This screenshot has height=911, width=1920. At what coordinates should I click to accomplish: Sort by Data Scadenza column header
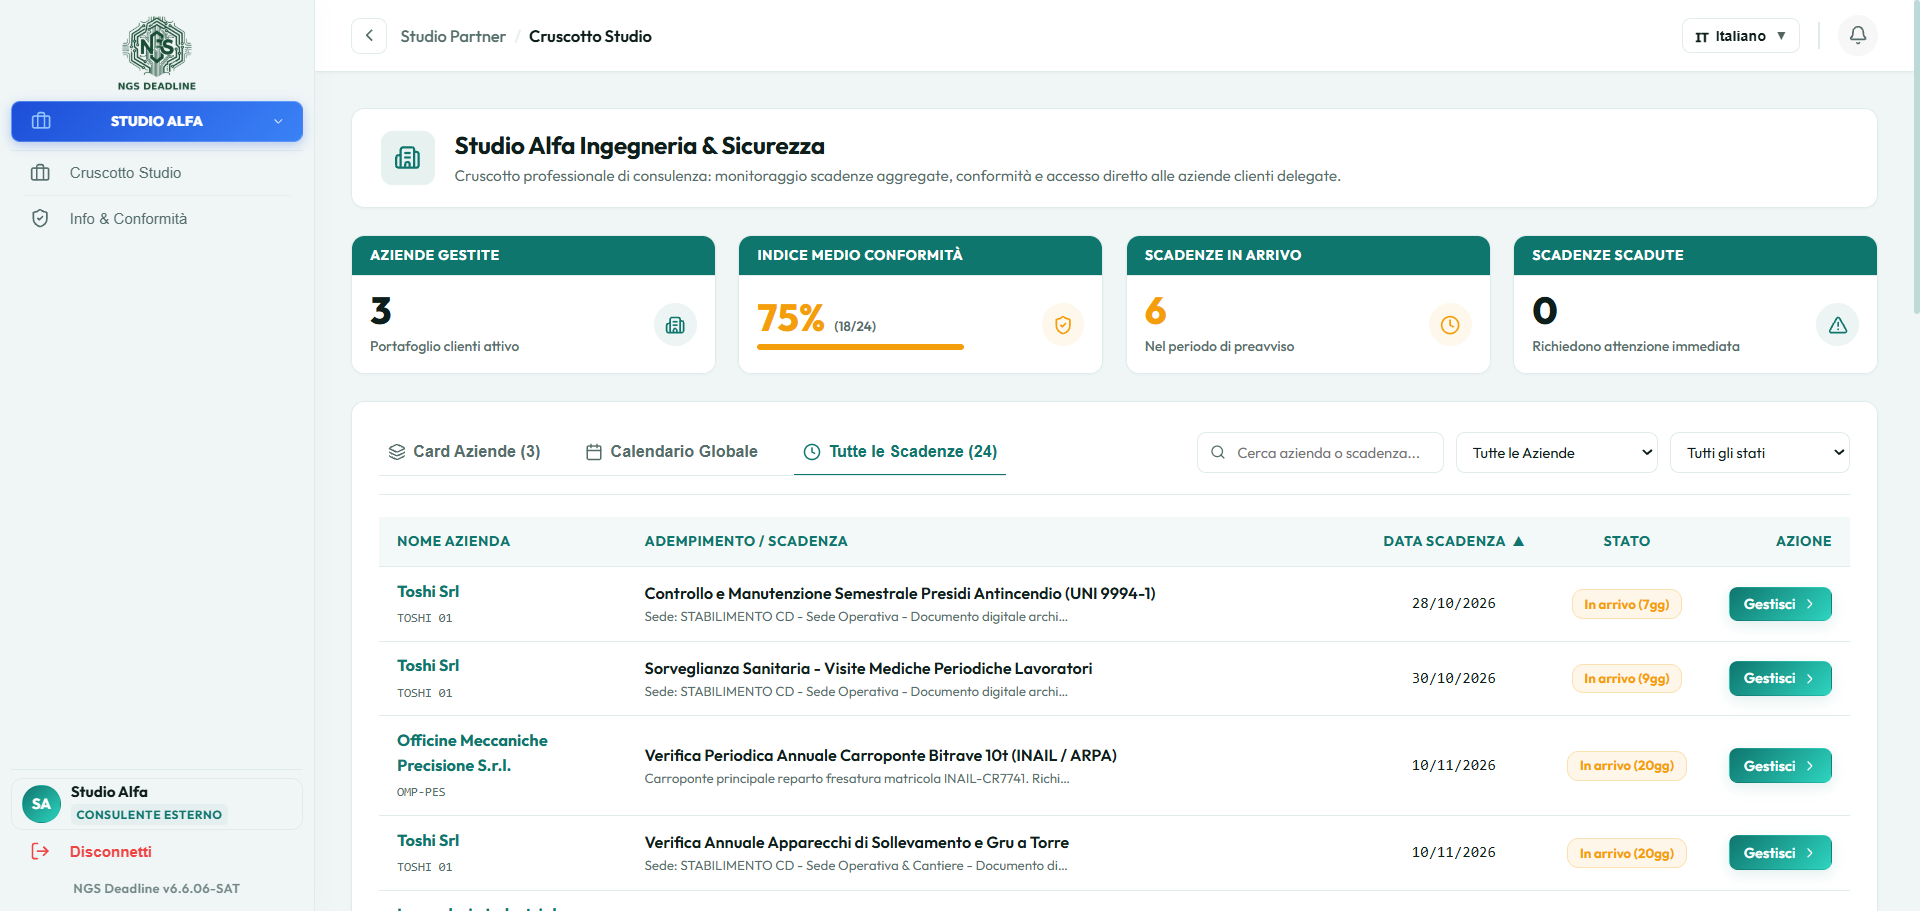pyautogui.click(x=1453, y=541)
